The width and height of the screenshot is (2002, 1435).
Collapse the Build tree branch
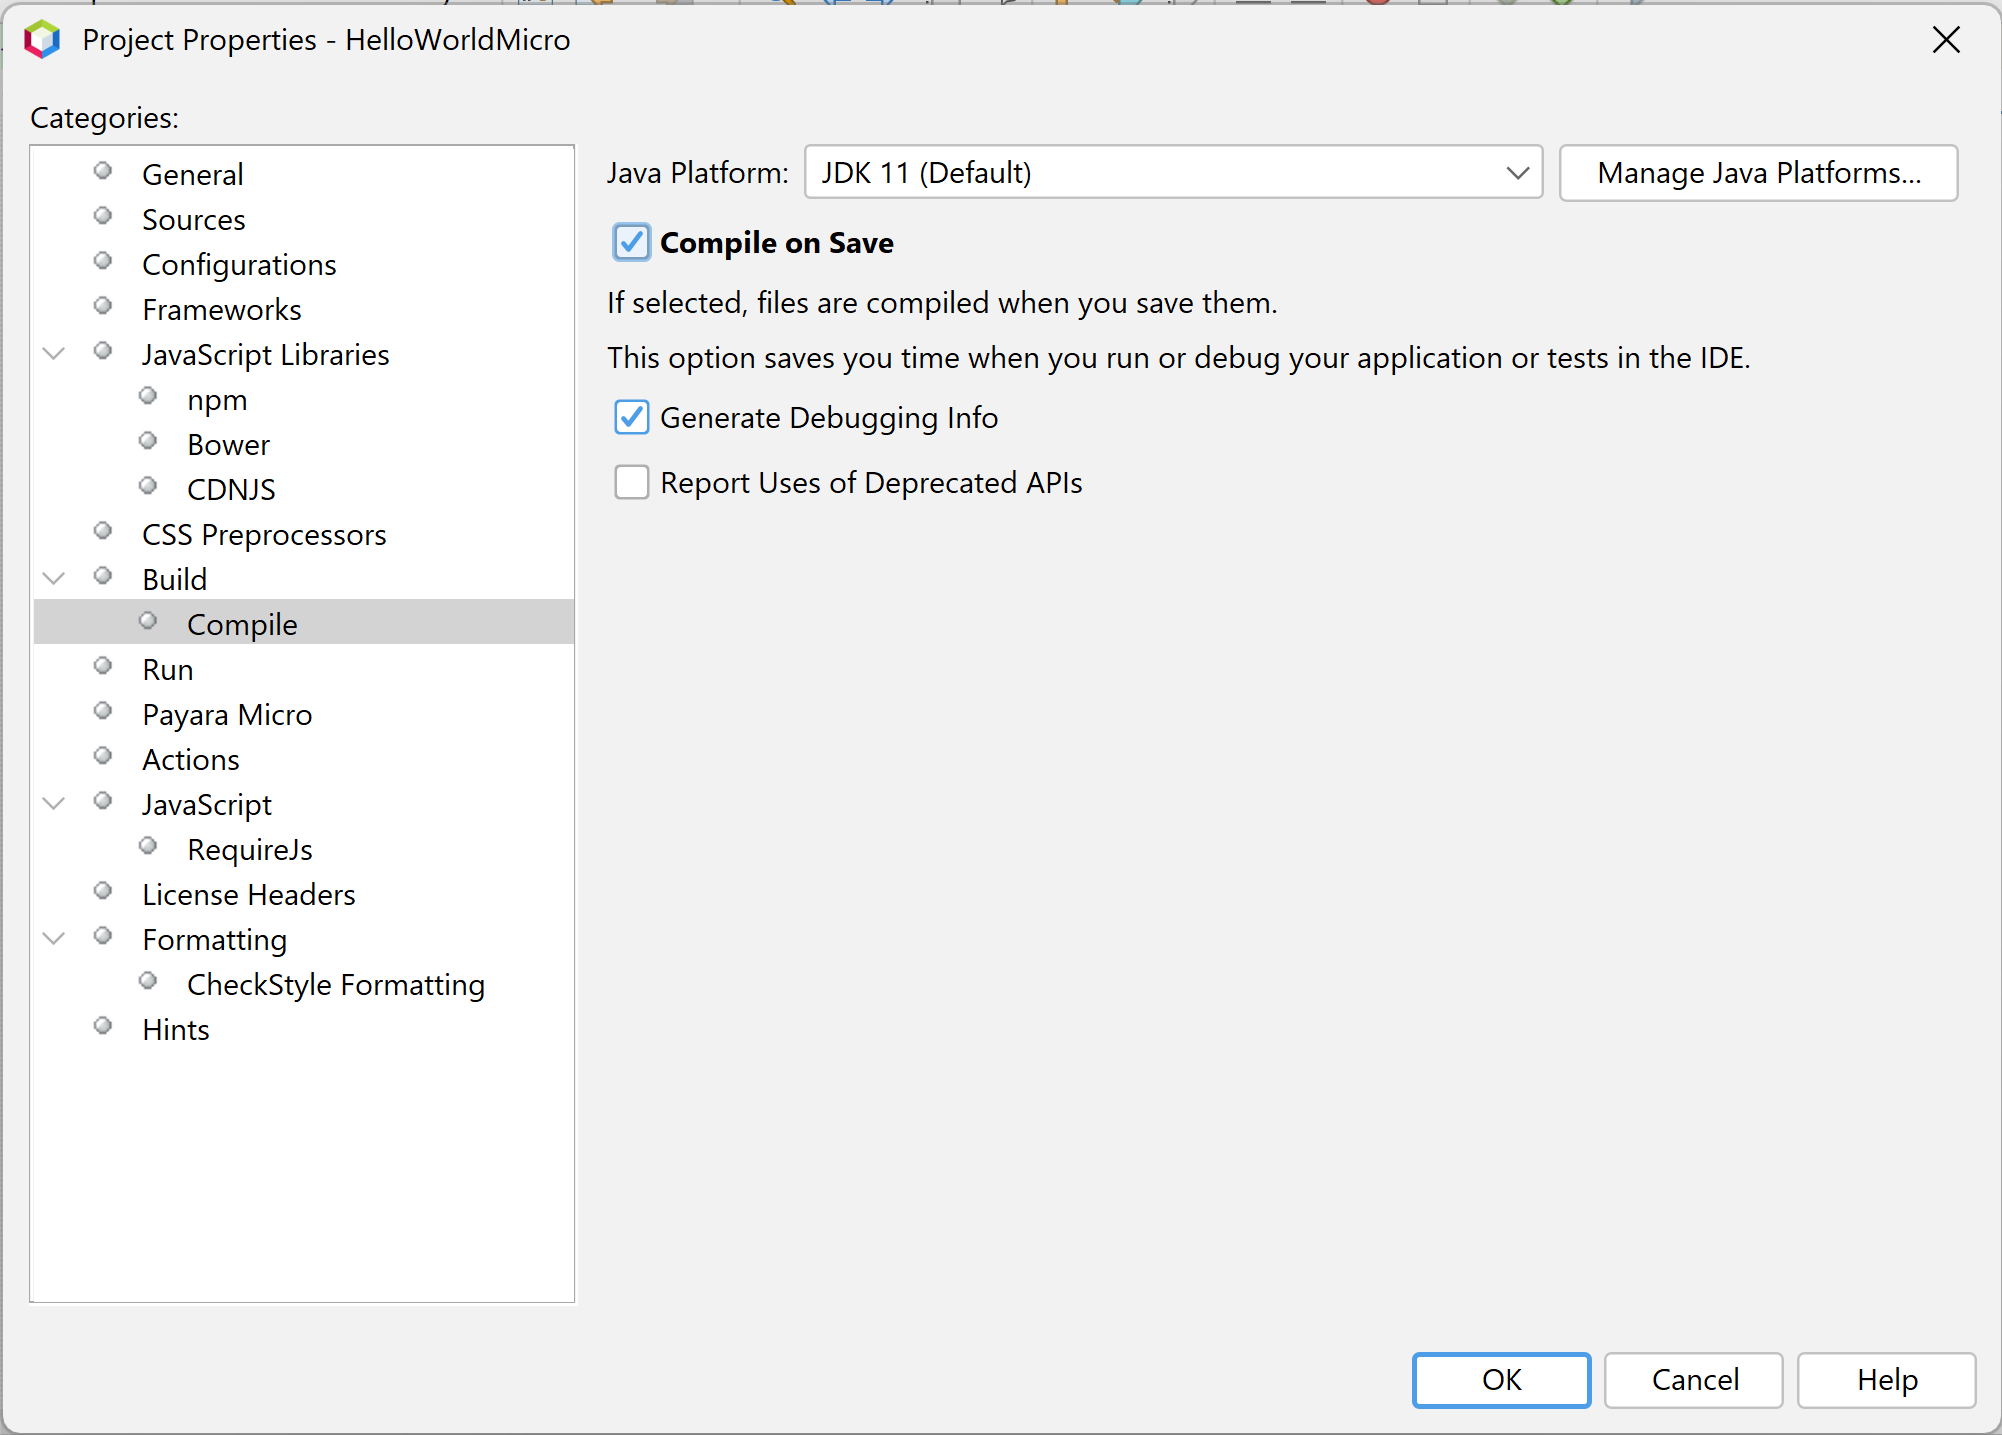54,577
